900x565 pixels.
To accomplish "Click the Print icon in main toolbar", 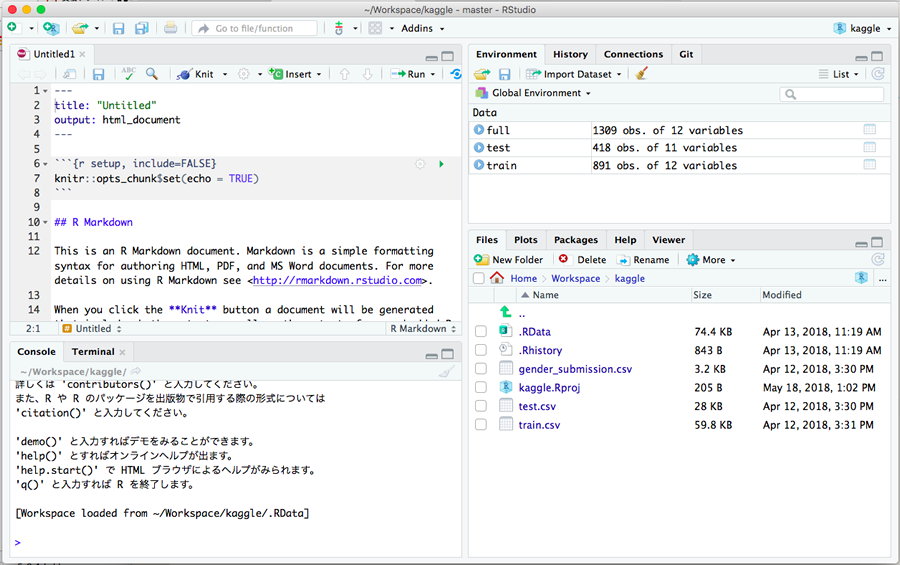I will click(170, 28).
